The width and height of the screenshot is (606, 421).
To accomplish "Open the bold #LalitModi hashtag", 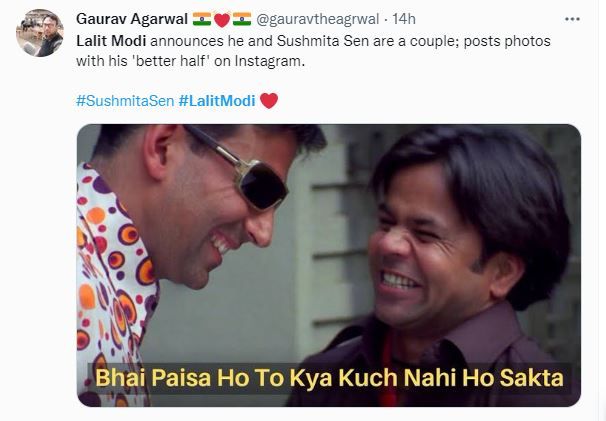I will tap(217, 101).
